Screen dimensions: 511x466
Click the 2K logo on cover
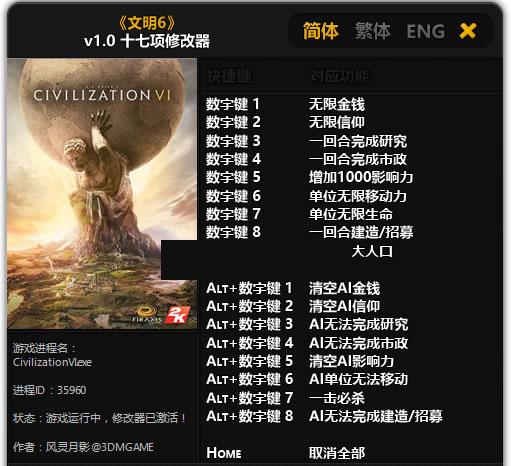pos(178,315)
